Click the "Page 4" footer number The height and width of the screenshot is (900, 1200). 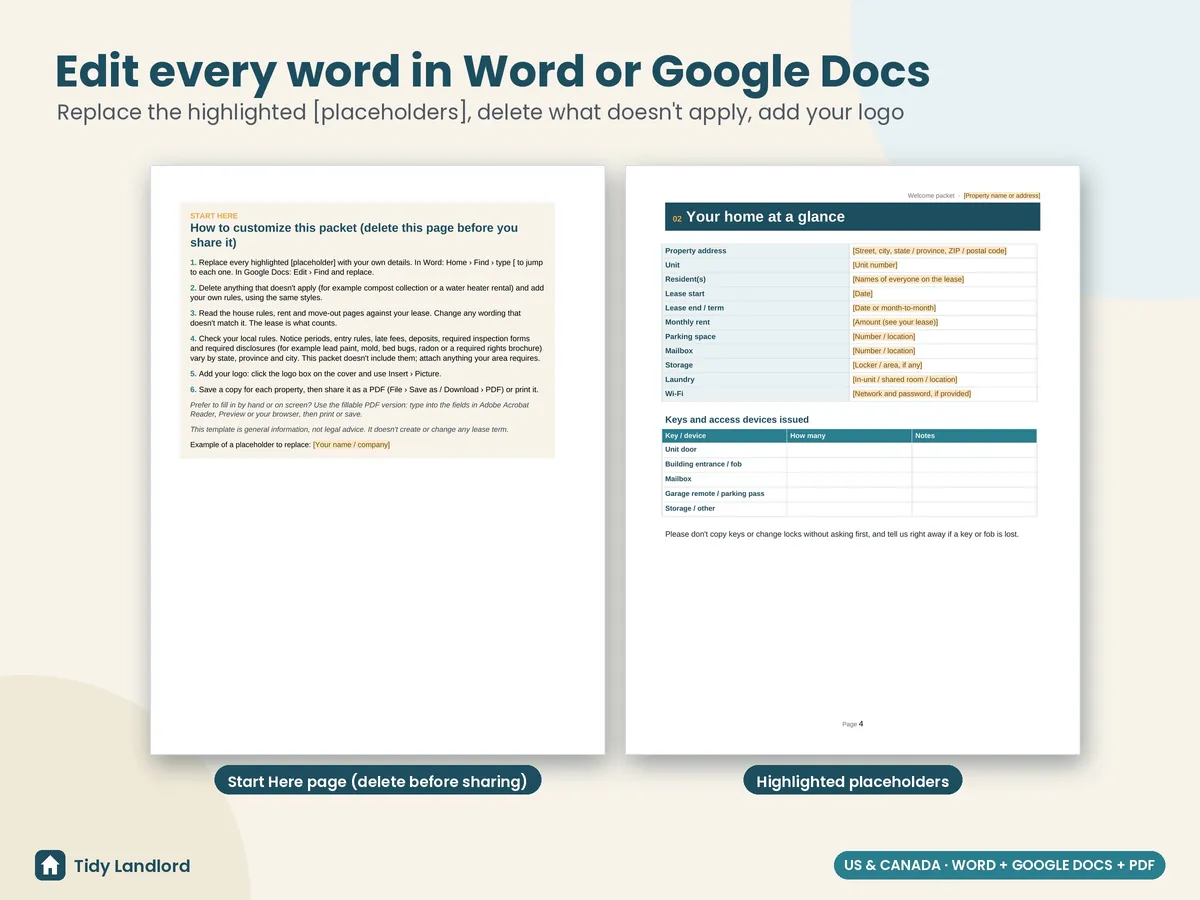[x=852, y=724]
